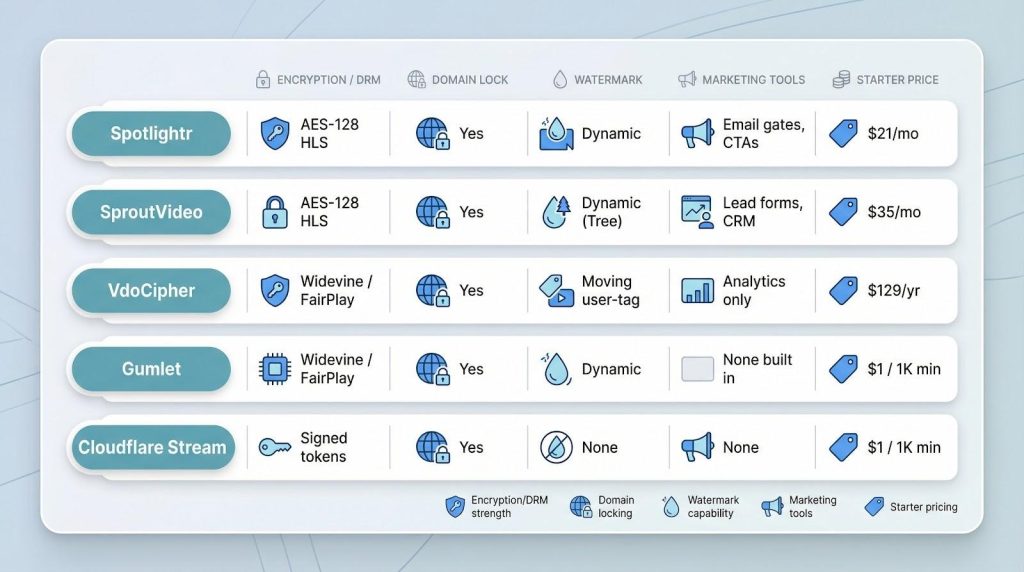Screen dimensions: 1024x572
Task: Click the VdoCipher moving user-tag icon
Action: [x=556, y=291]
